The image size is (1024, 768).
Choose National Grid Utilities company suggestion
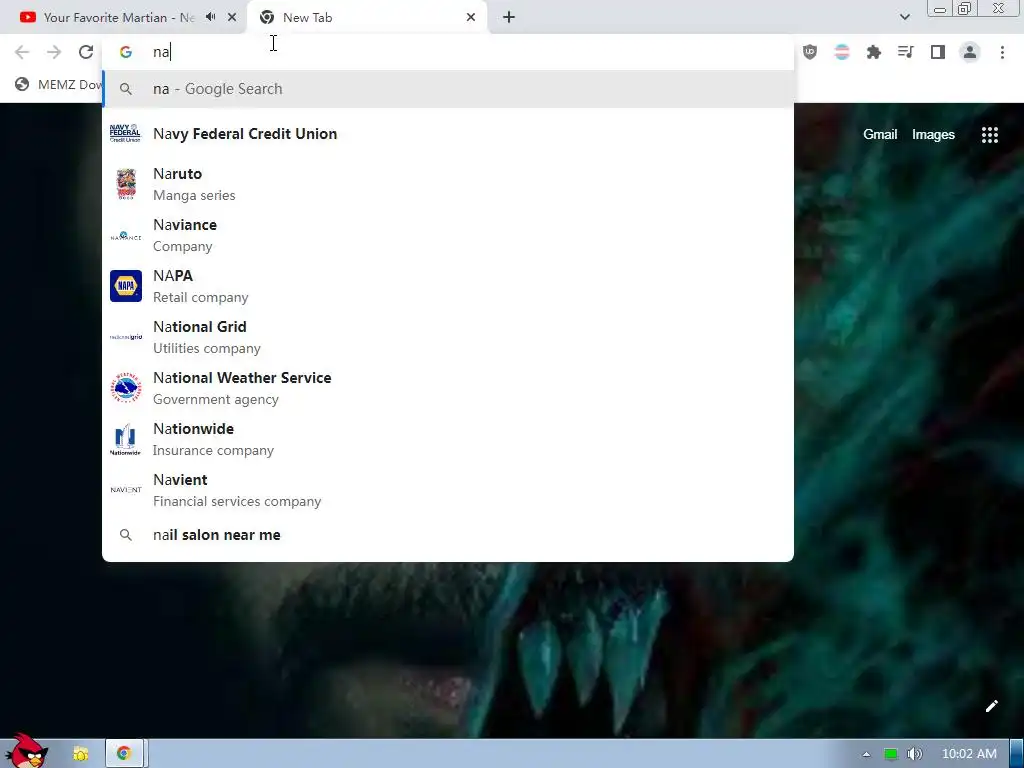pyautogui.click(x=448, y=337)
